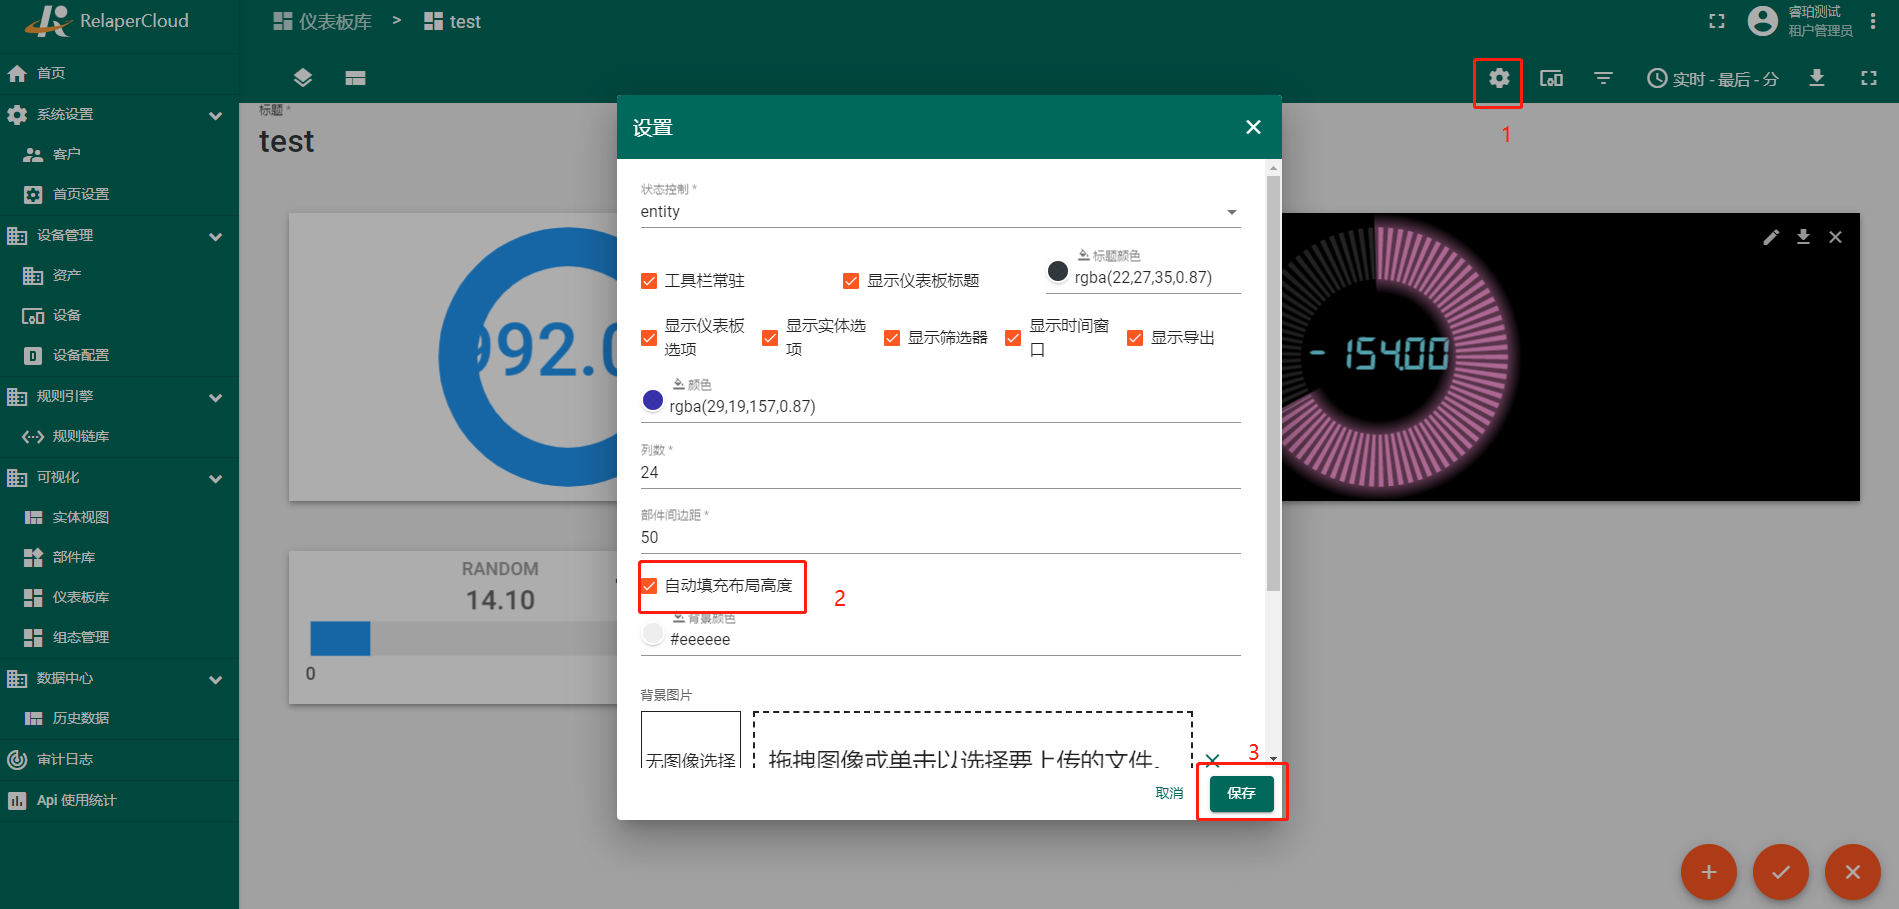Cancel the settings dialog with 取消
The width and height of the screenshot is (1899, 909).
[1169, 793]
